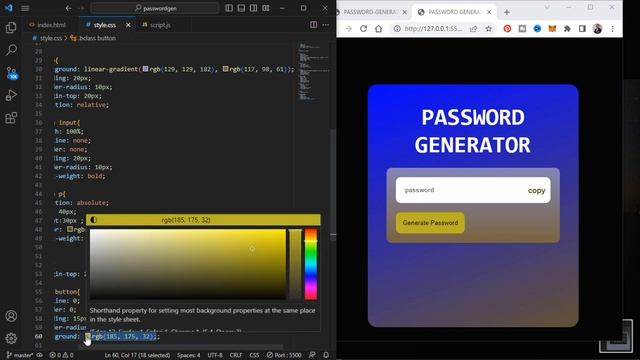This screenshot has width=640, height=360.
Task: Go forward in the browser
Action: pyautogui.click(x=348, y=29)
